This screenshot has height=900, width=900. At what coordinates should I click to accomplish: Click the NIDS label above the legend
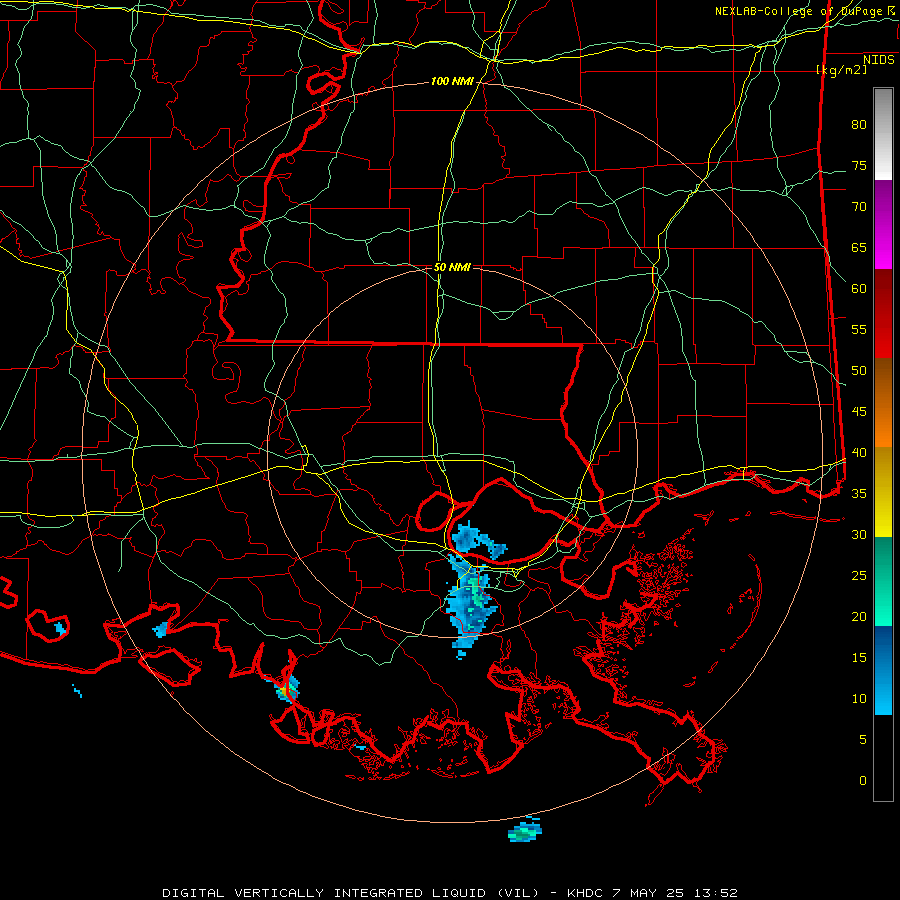pos(879,60)
